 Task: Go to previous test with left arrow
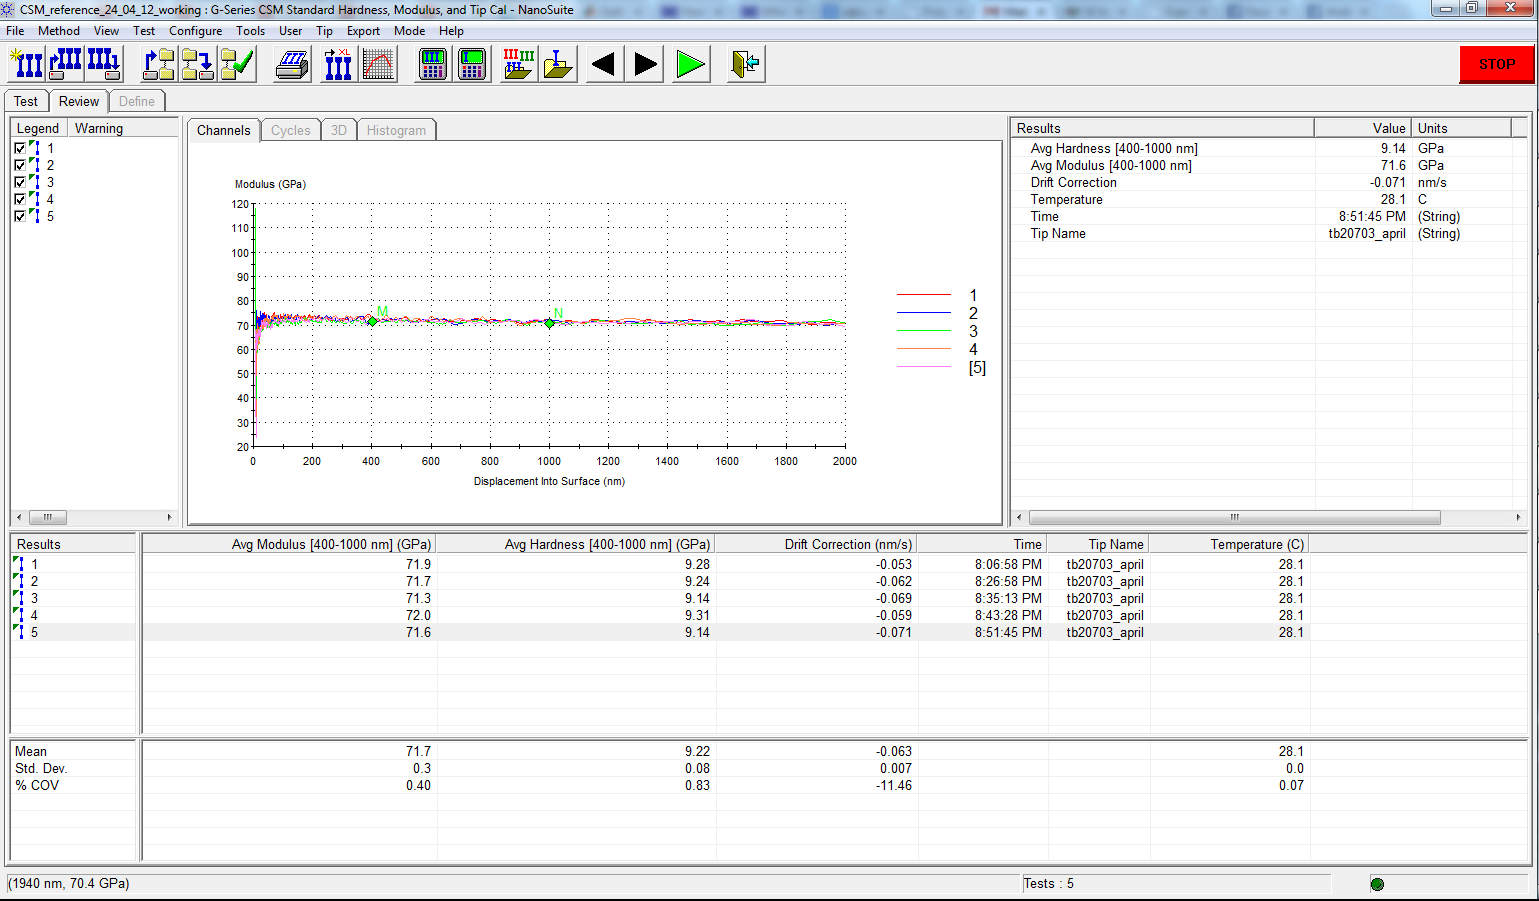[x=603, y=65]
